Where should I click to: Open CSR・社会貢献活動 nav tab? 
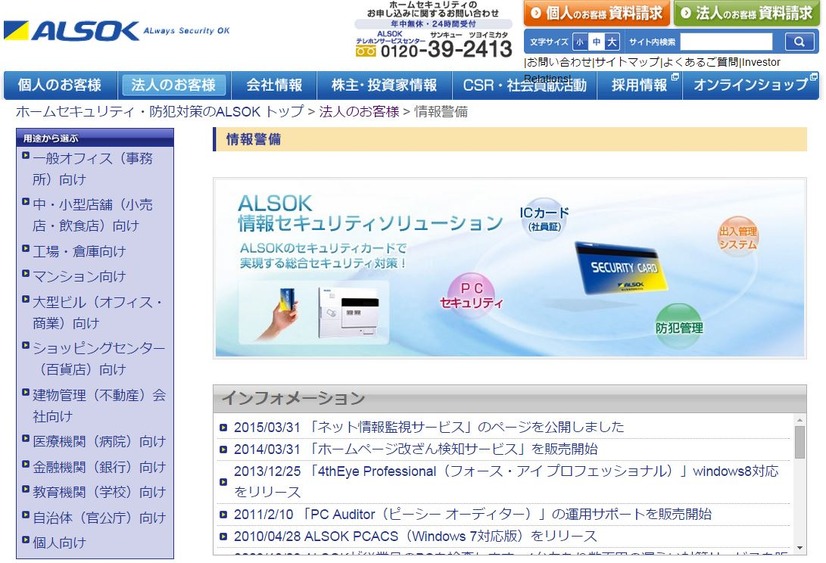524,85
